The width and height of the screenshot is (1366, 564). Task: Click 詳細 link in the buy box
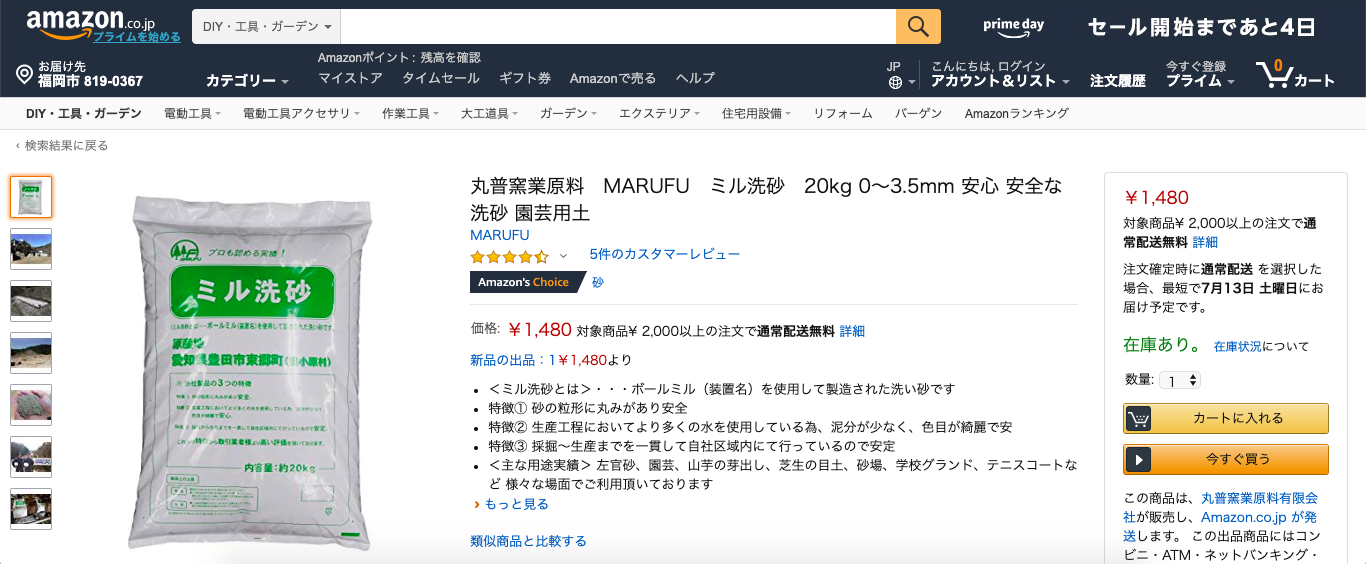[1205, 242]
